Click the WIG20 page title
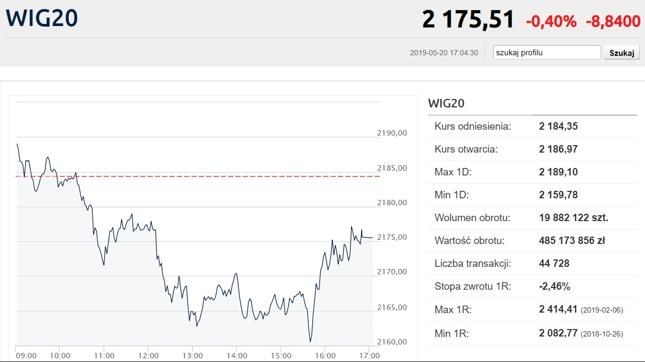645x362 pixels. pos(42,19)
